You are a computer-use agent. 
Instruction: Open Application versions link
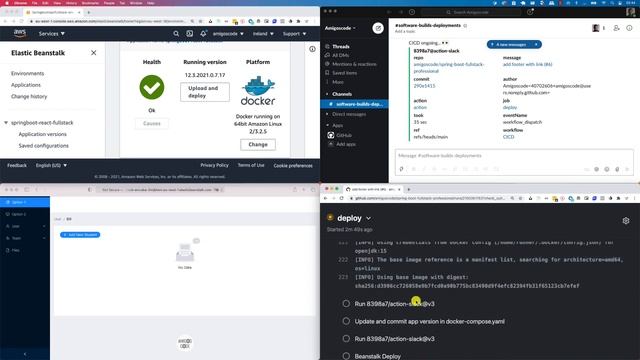(42, 134)
